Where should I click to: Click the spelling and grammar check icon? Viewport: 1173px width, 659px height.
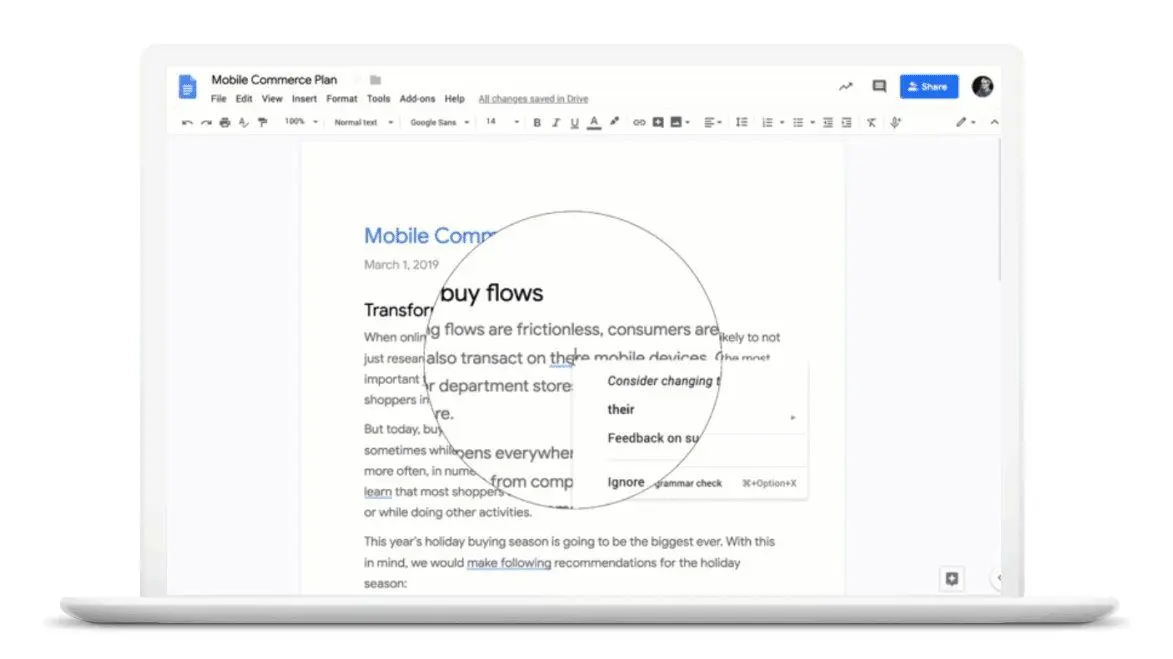click(x=243, y=122)
